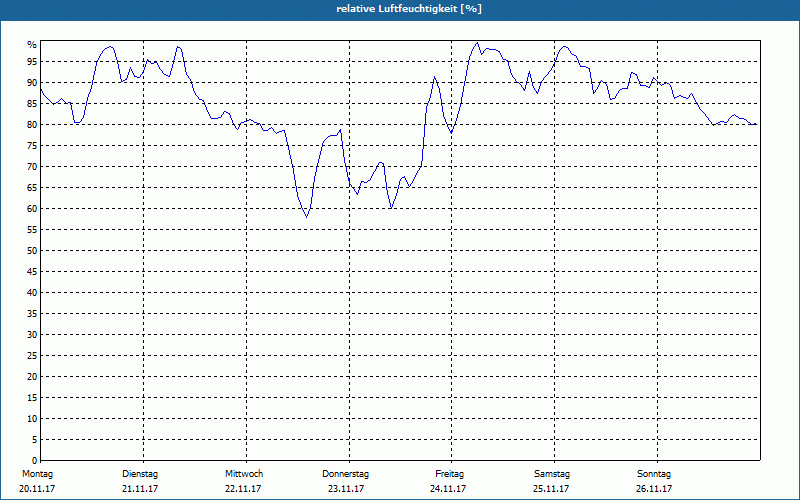Click y-axis value 30
Viewport: 800px width, 500px height.
(32, 335)
